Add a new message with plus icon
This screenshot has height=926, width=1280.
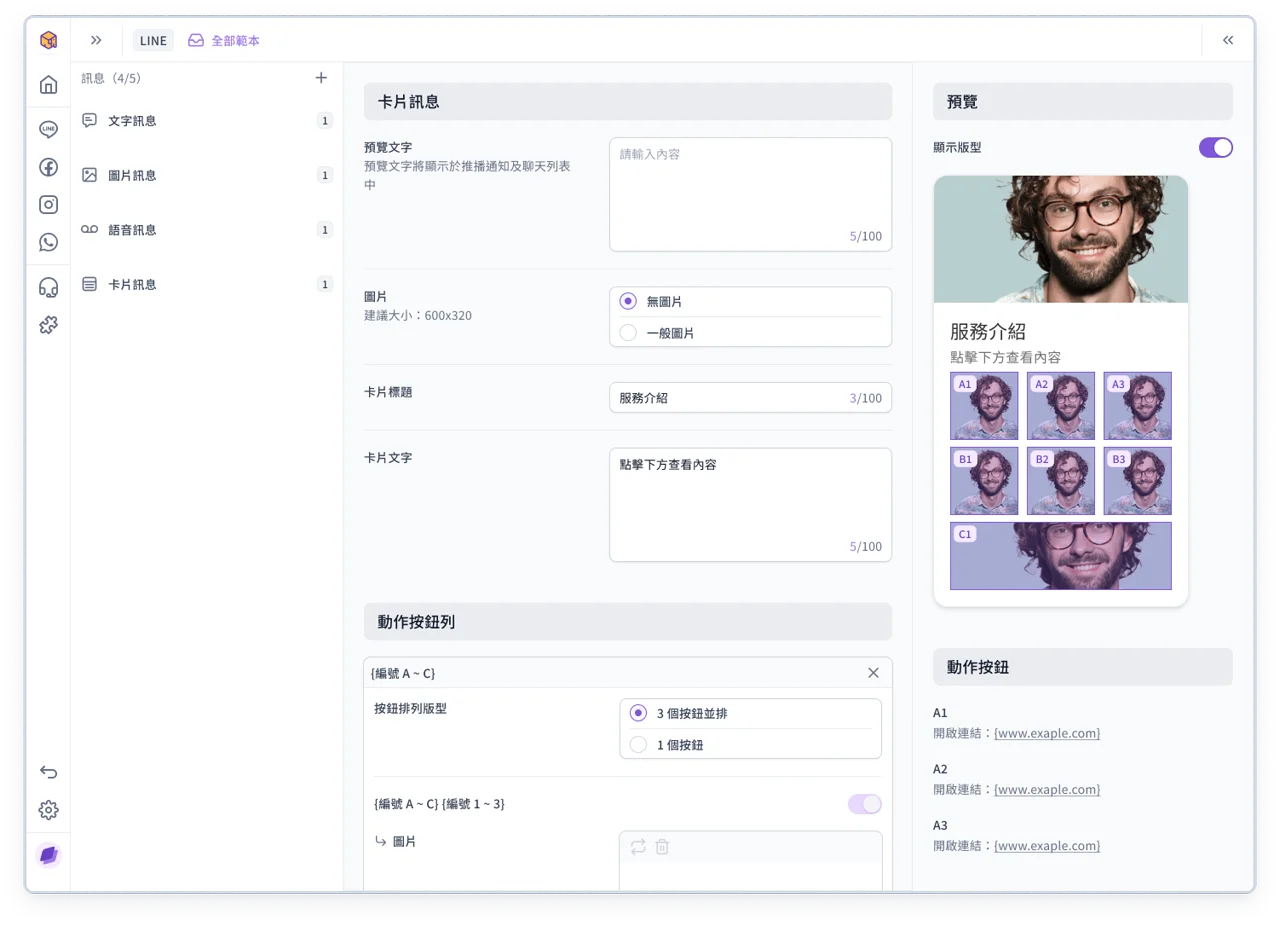point(321,77)
